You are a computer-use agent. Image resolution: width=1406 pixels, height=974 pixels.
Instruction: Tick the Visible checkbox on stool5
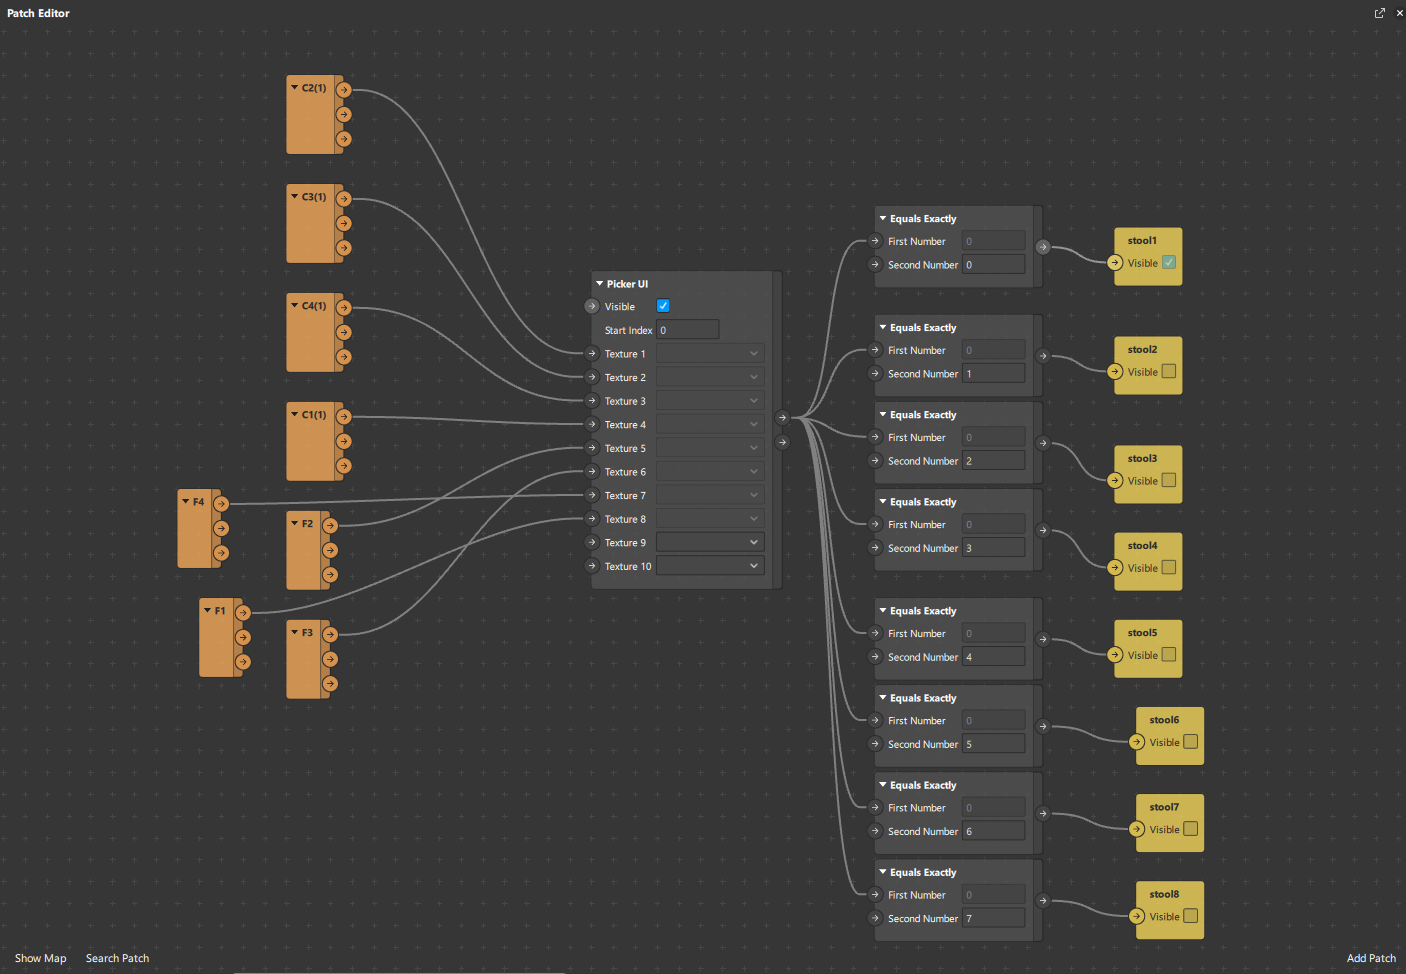click(1169, 655)
